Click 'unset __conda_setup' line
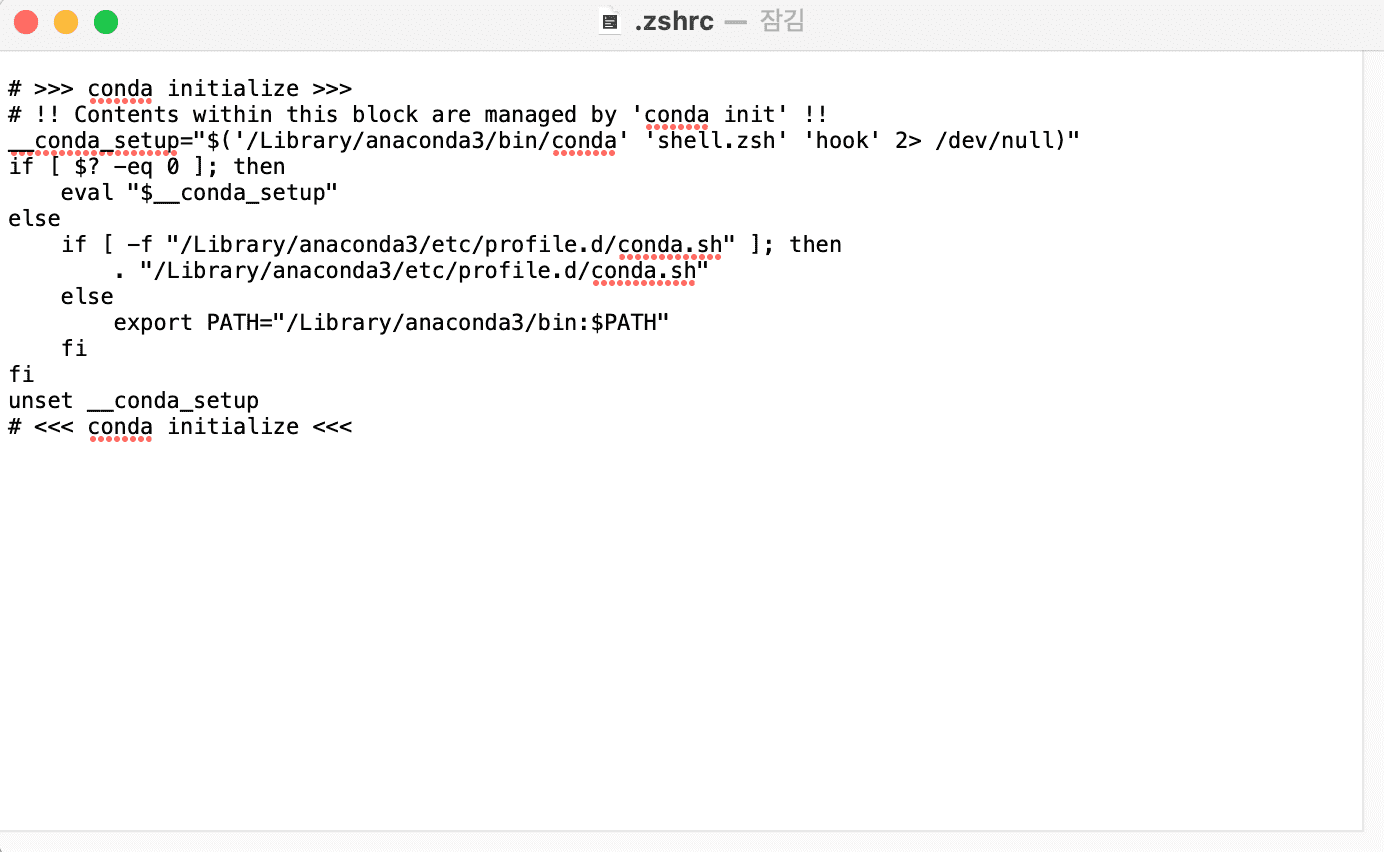 134,401
